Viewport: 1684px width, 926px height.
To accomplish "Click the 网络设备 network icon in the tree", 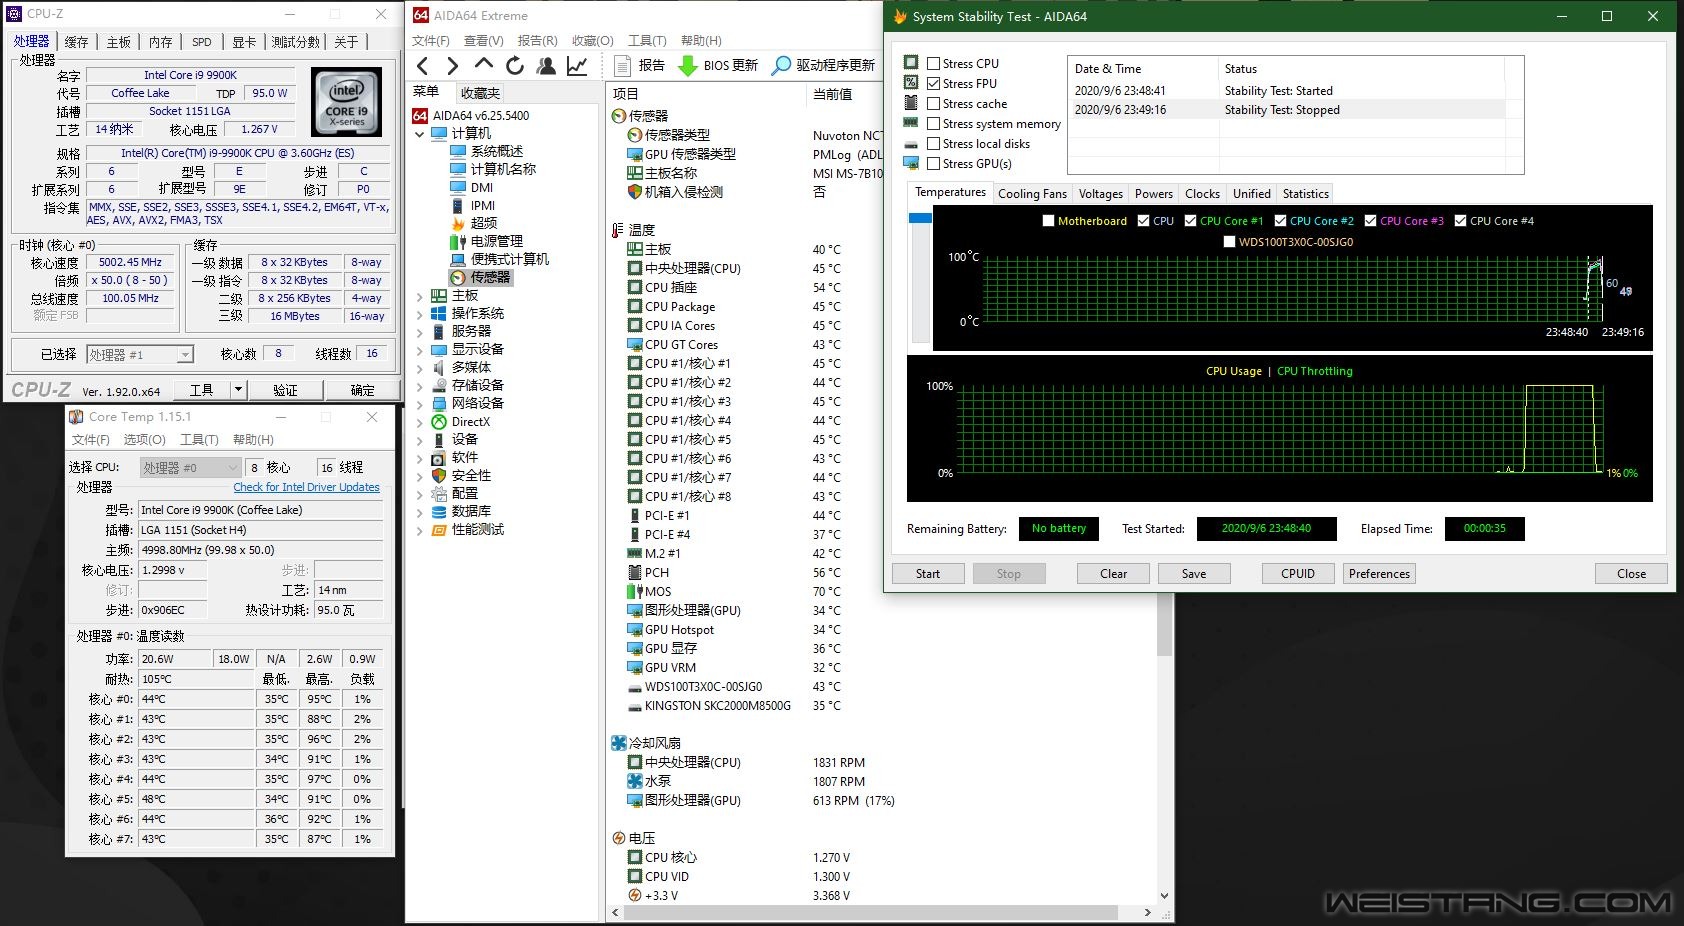I will pyautogui.click(x=439, y=404).
